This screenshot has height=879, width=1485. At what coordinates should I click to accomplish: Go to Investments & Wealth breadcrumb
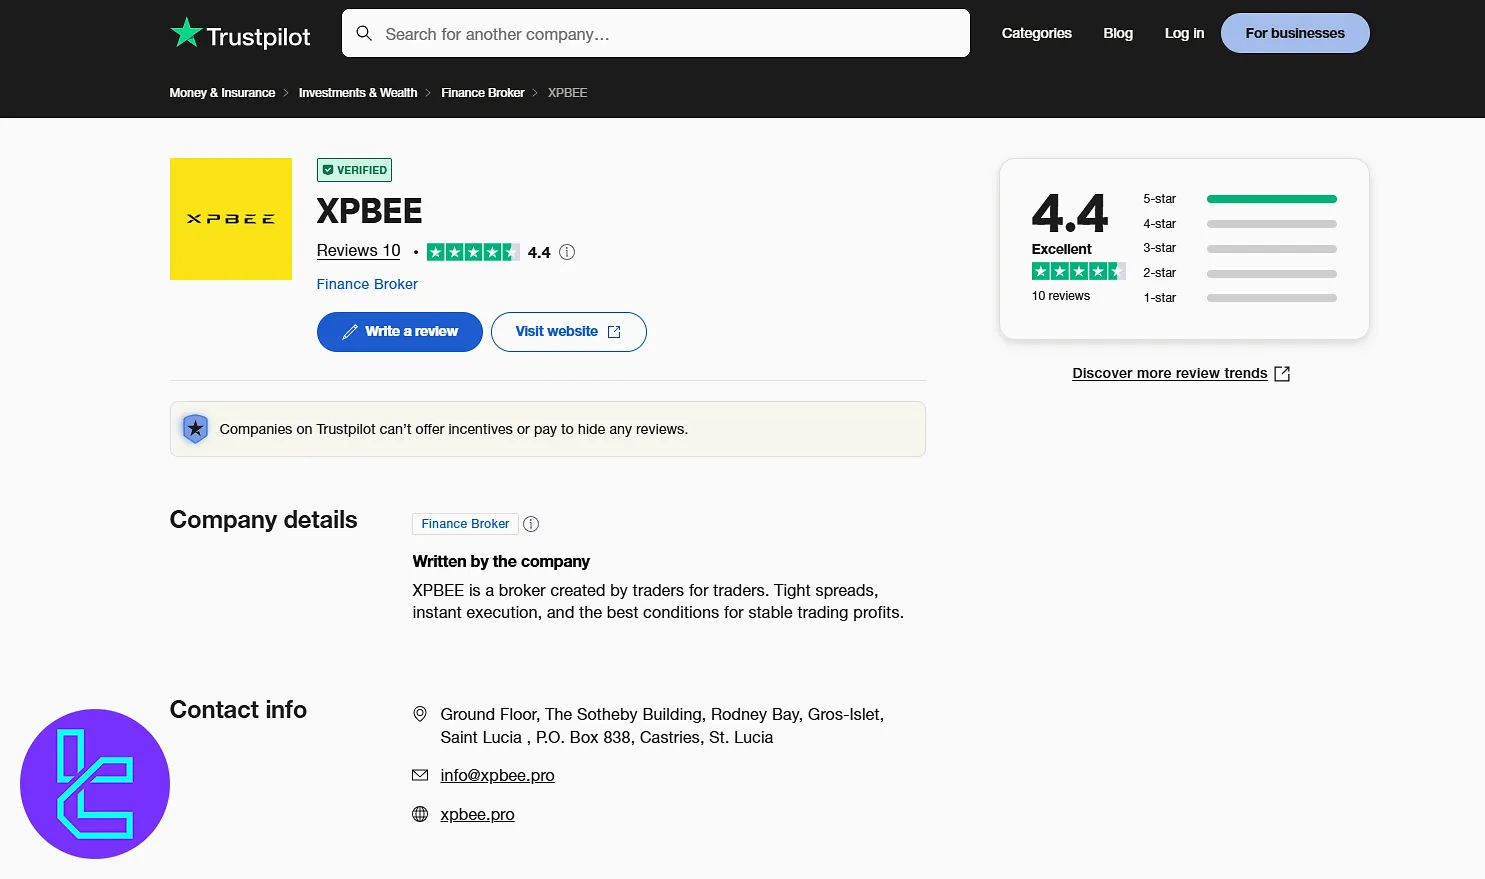358,93
